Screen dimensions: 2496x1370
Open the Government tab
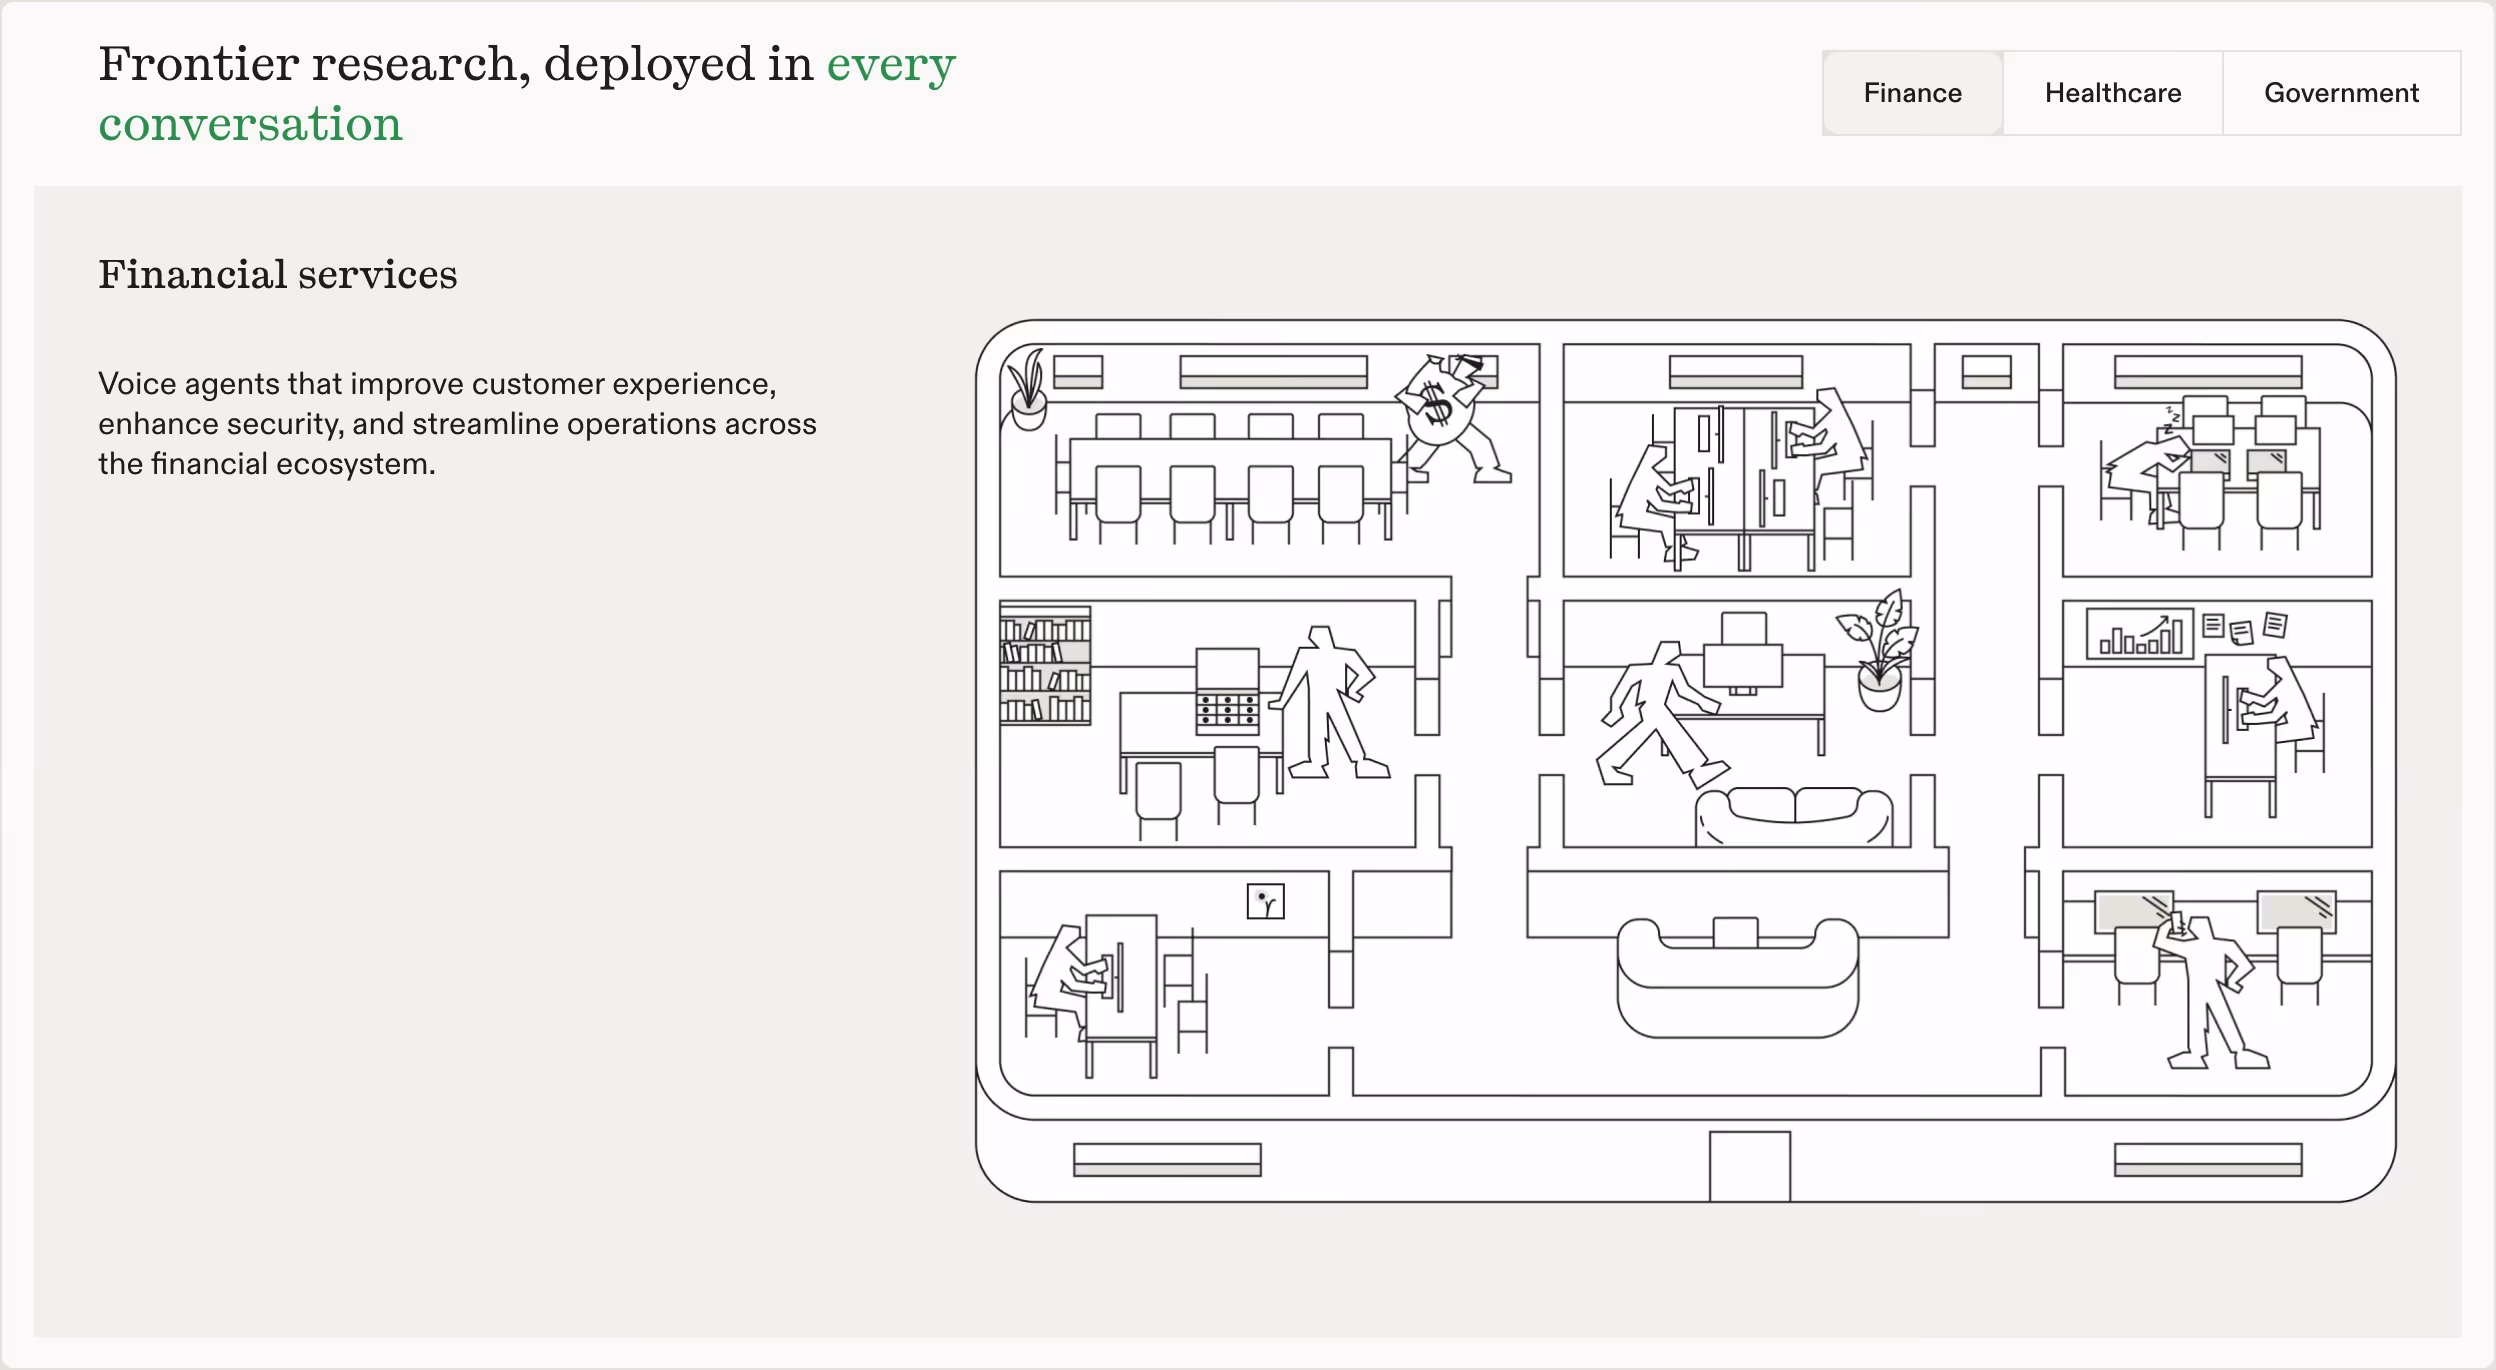coord(2341,93)
